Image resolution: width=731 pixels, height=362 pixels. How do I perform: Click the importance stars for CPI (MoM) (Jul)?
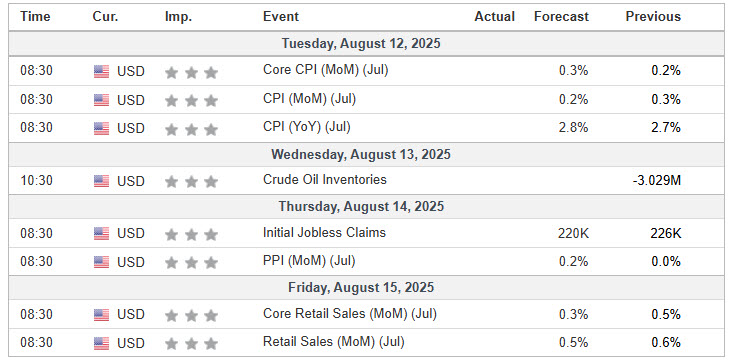191,100
